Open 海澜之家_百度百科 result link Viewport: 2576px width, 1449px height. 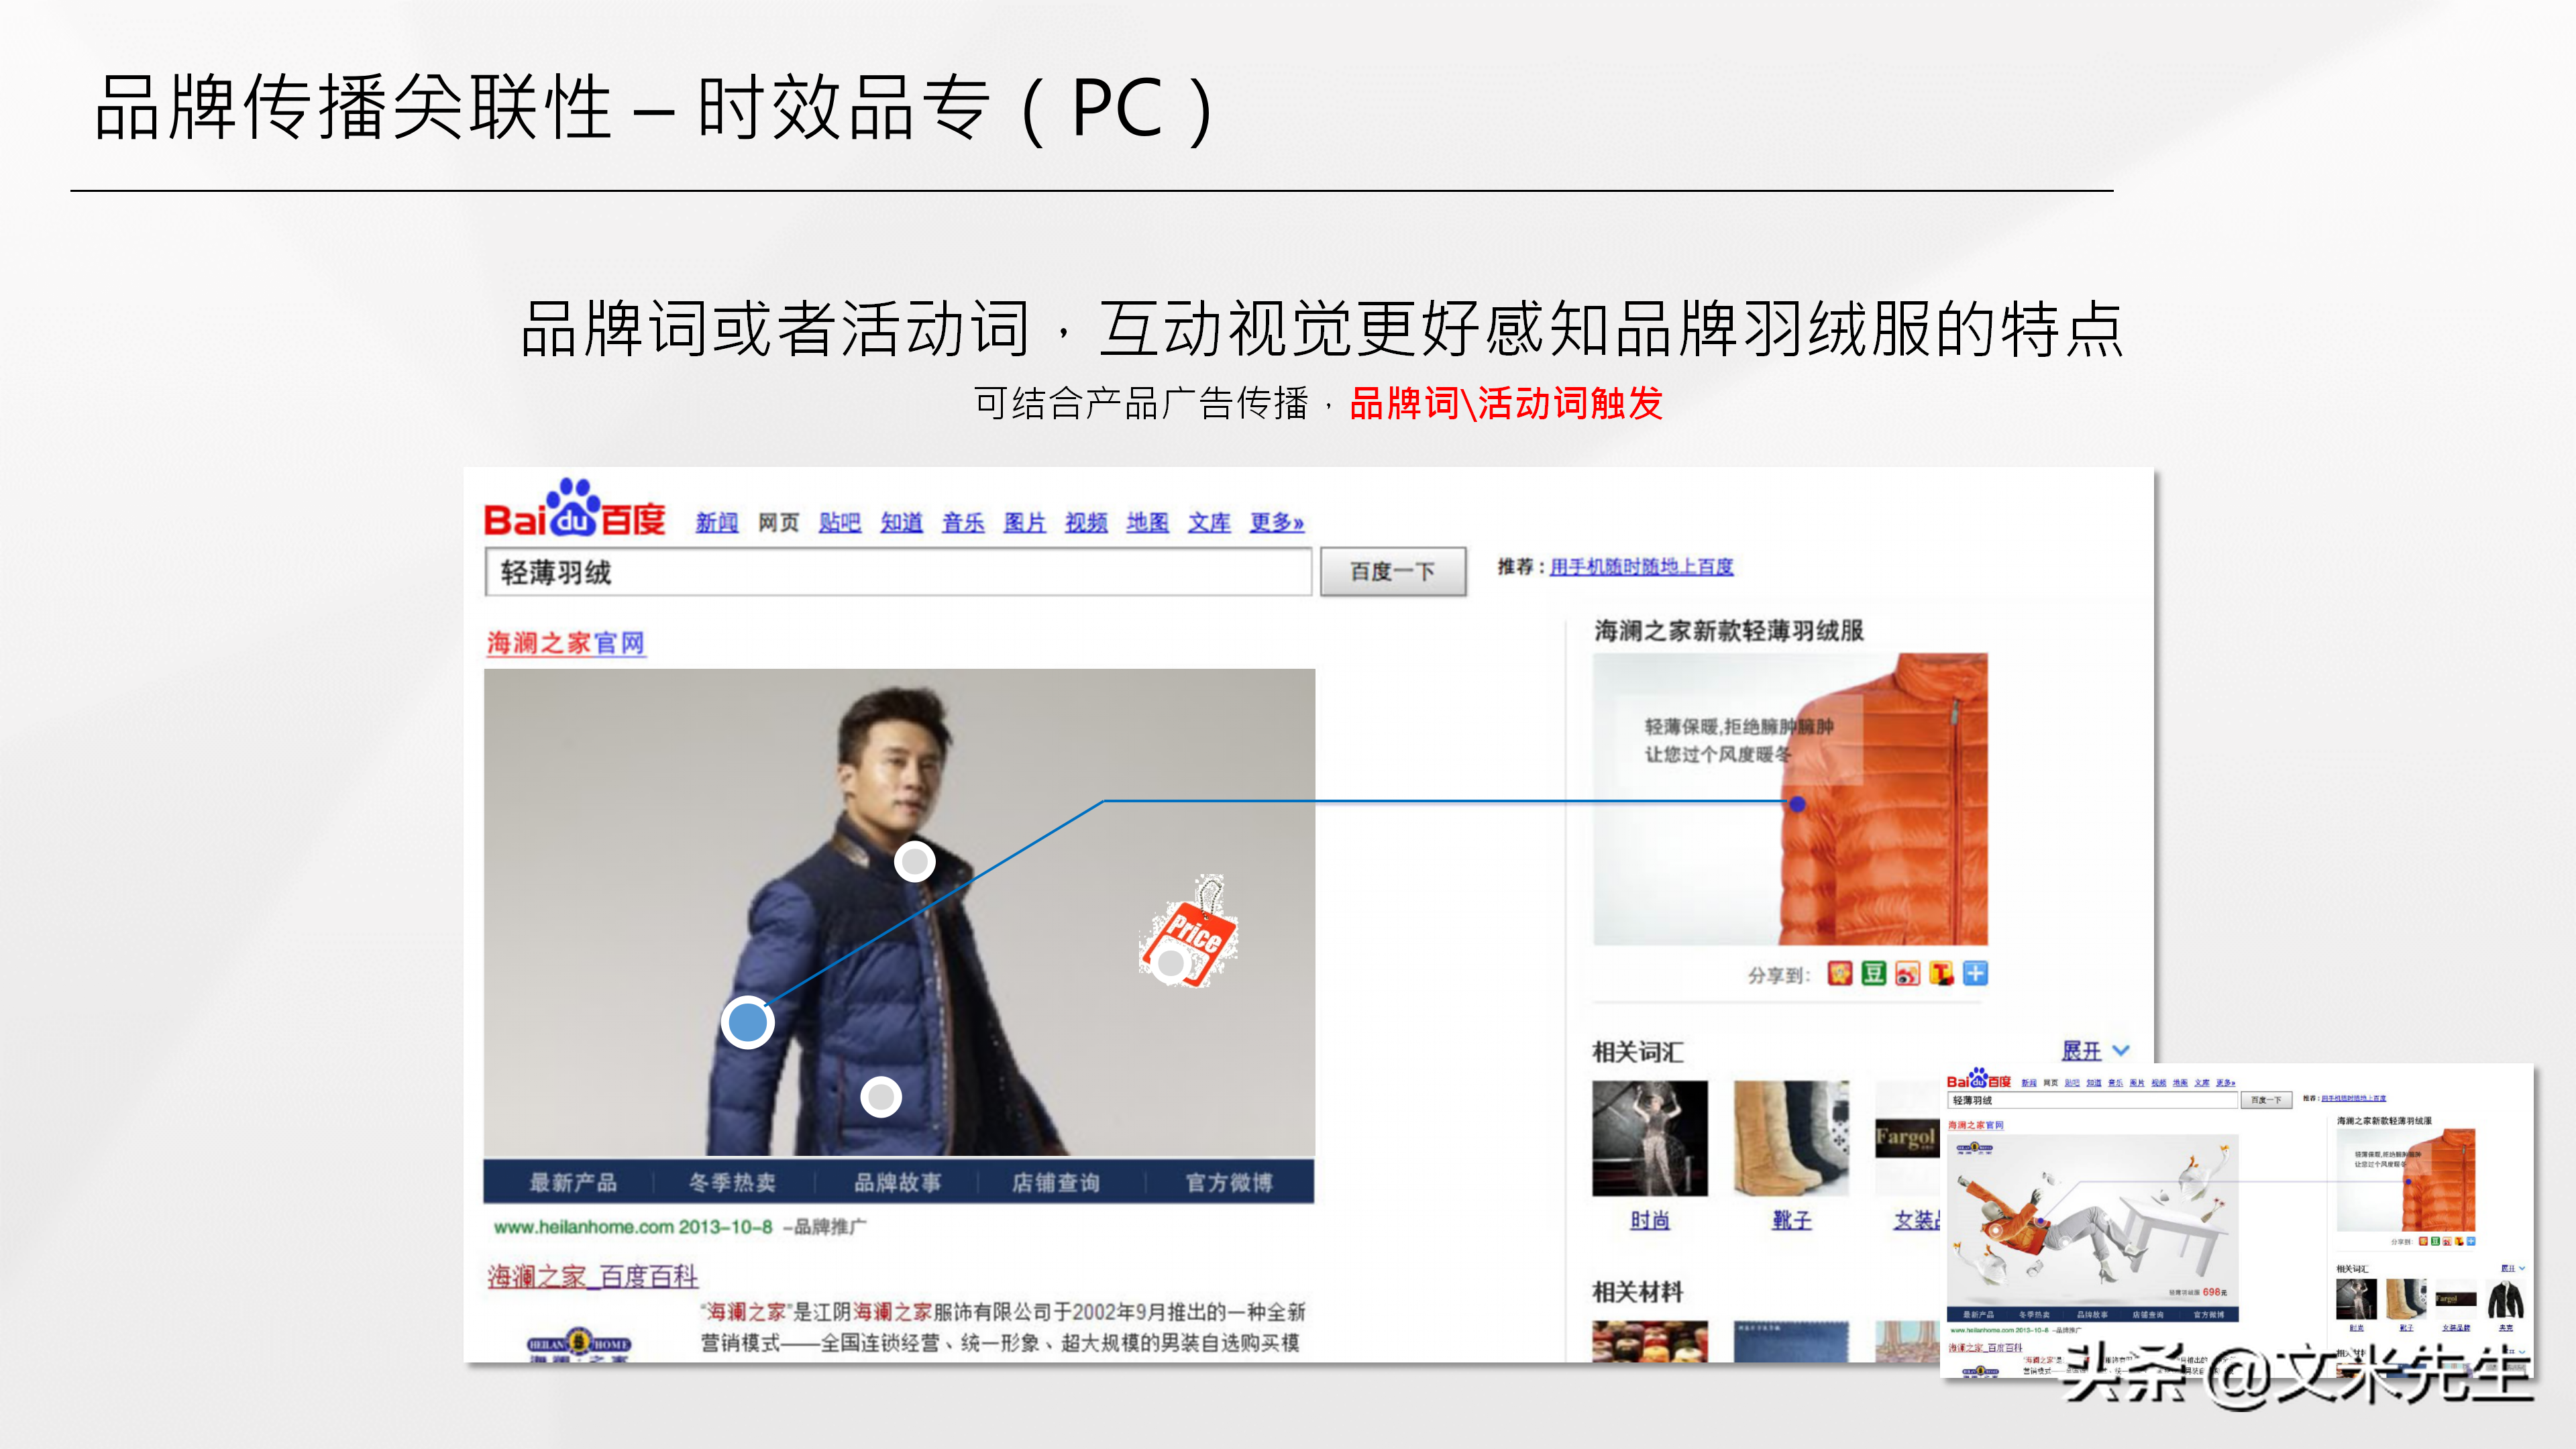pyautogui.click(x=592, y=1276)
